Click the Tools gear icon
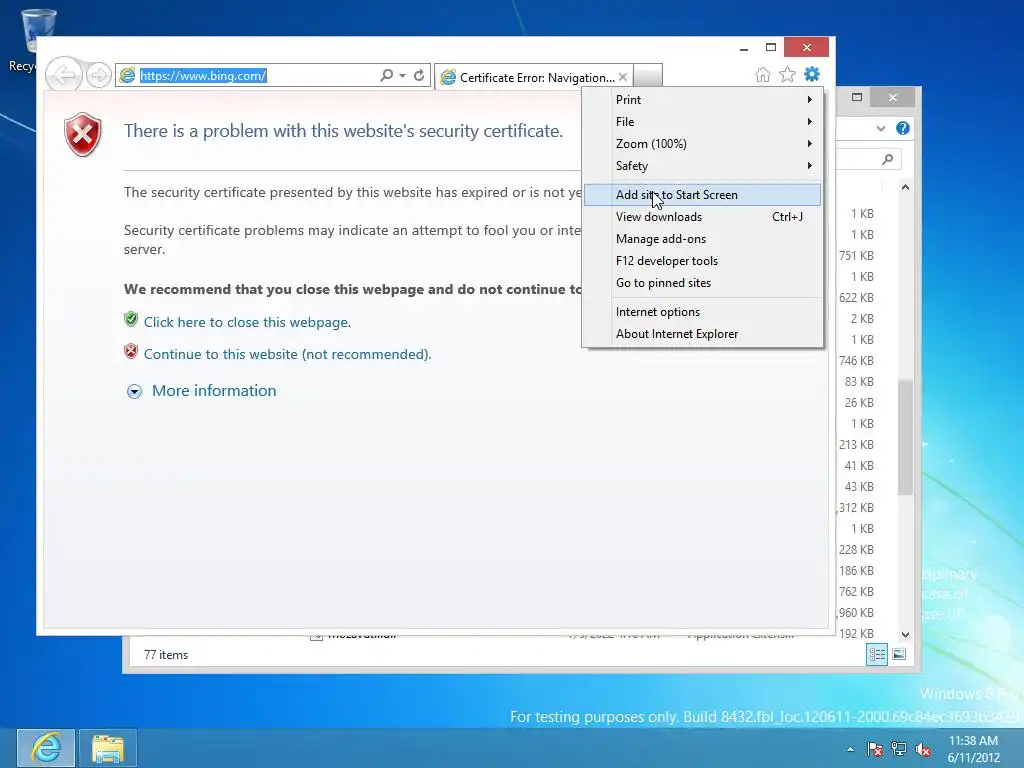This screenshot has width=1024, height=768. (812, 74)
